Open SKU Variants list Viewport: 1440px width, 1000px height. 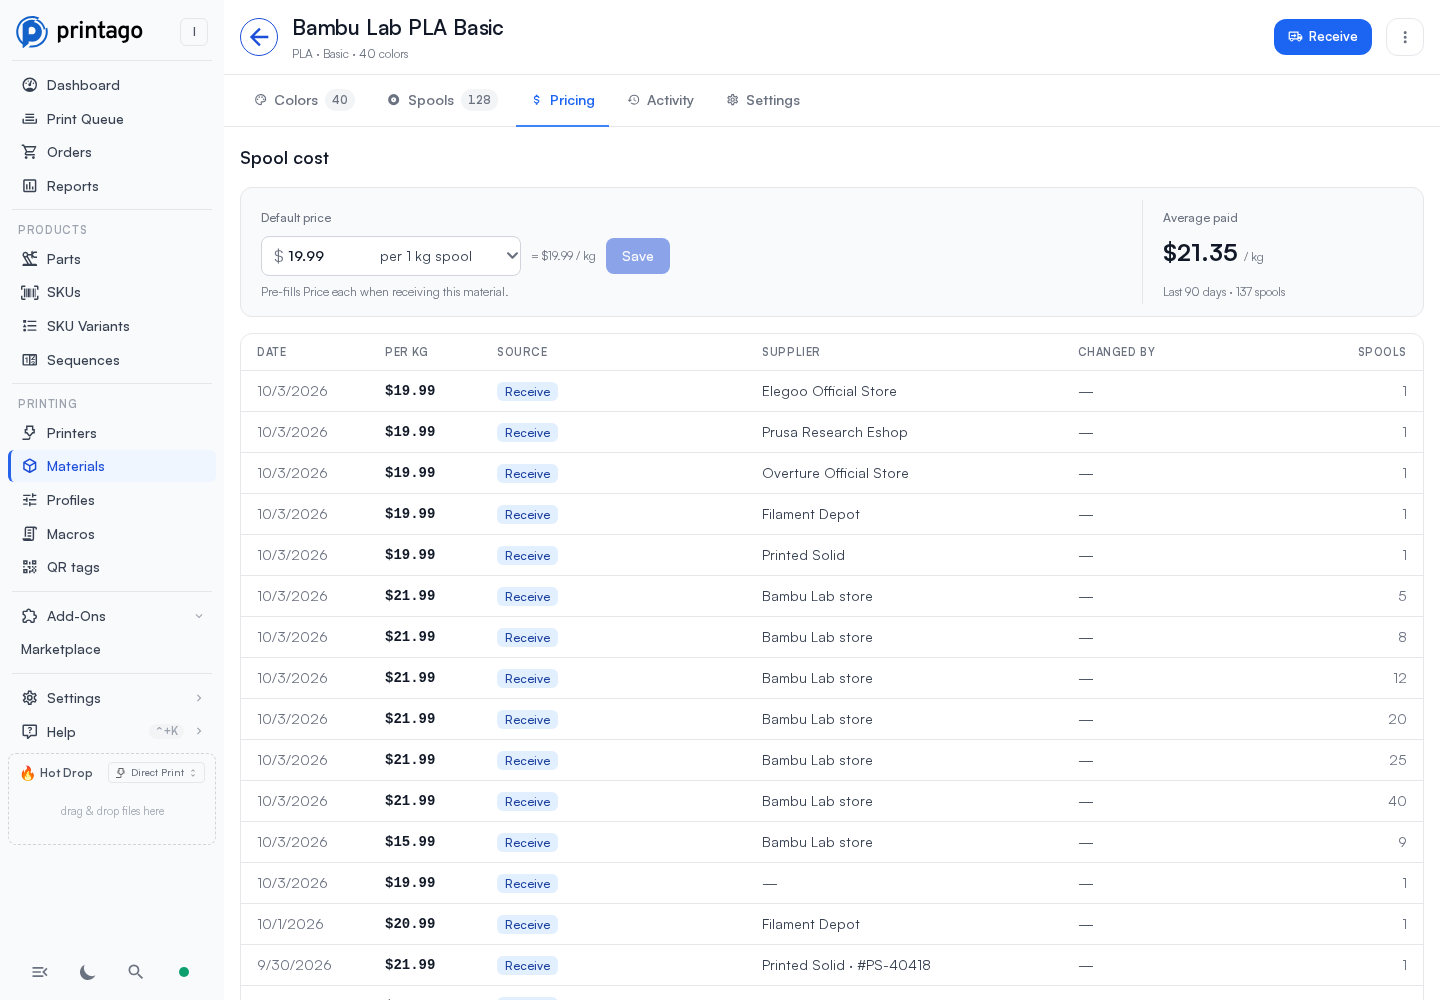112,326
